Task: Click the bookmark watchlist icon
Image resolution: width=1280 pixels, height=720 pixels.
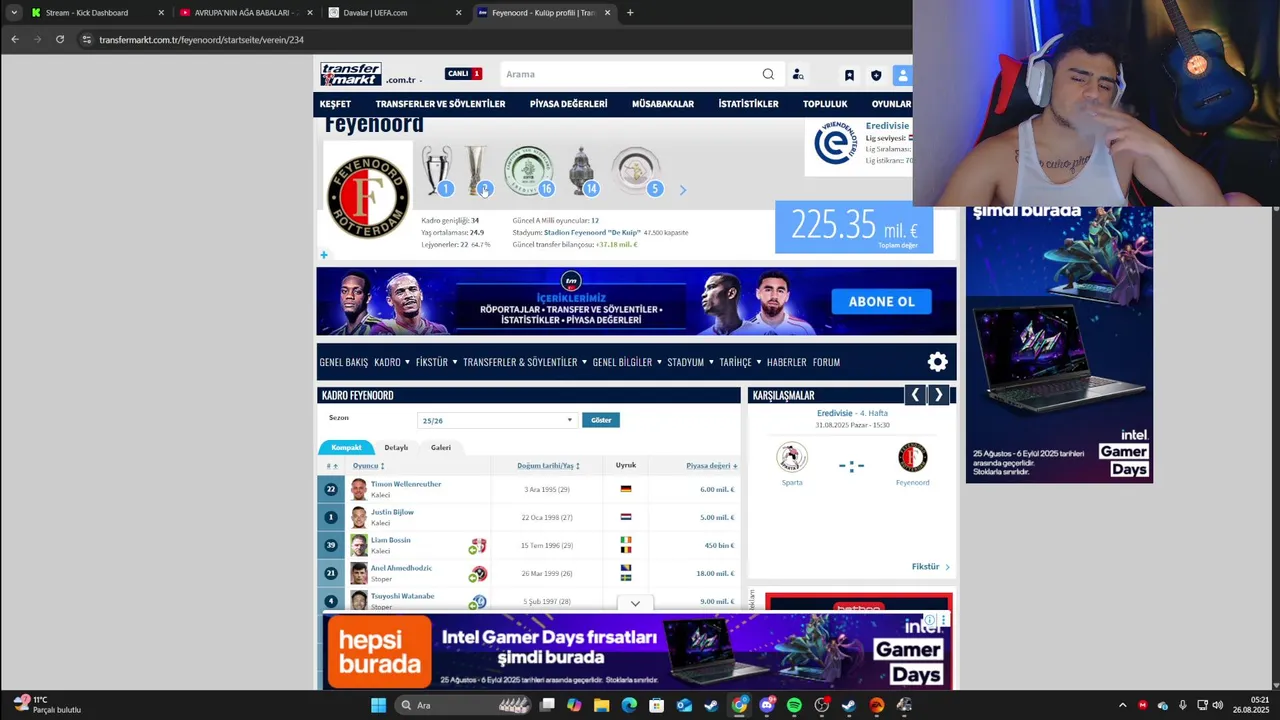Action: pyautogui.click(x=849, y=75)
